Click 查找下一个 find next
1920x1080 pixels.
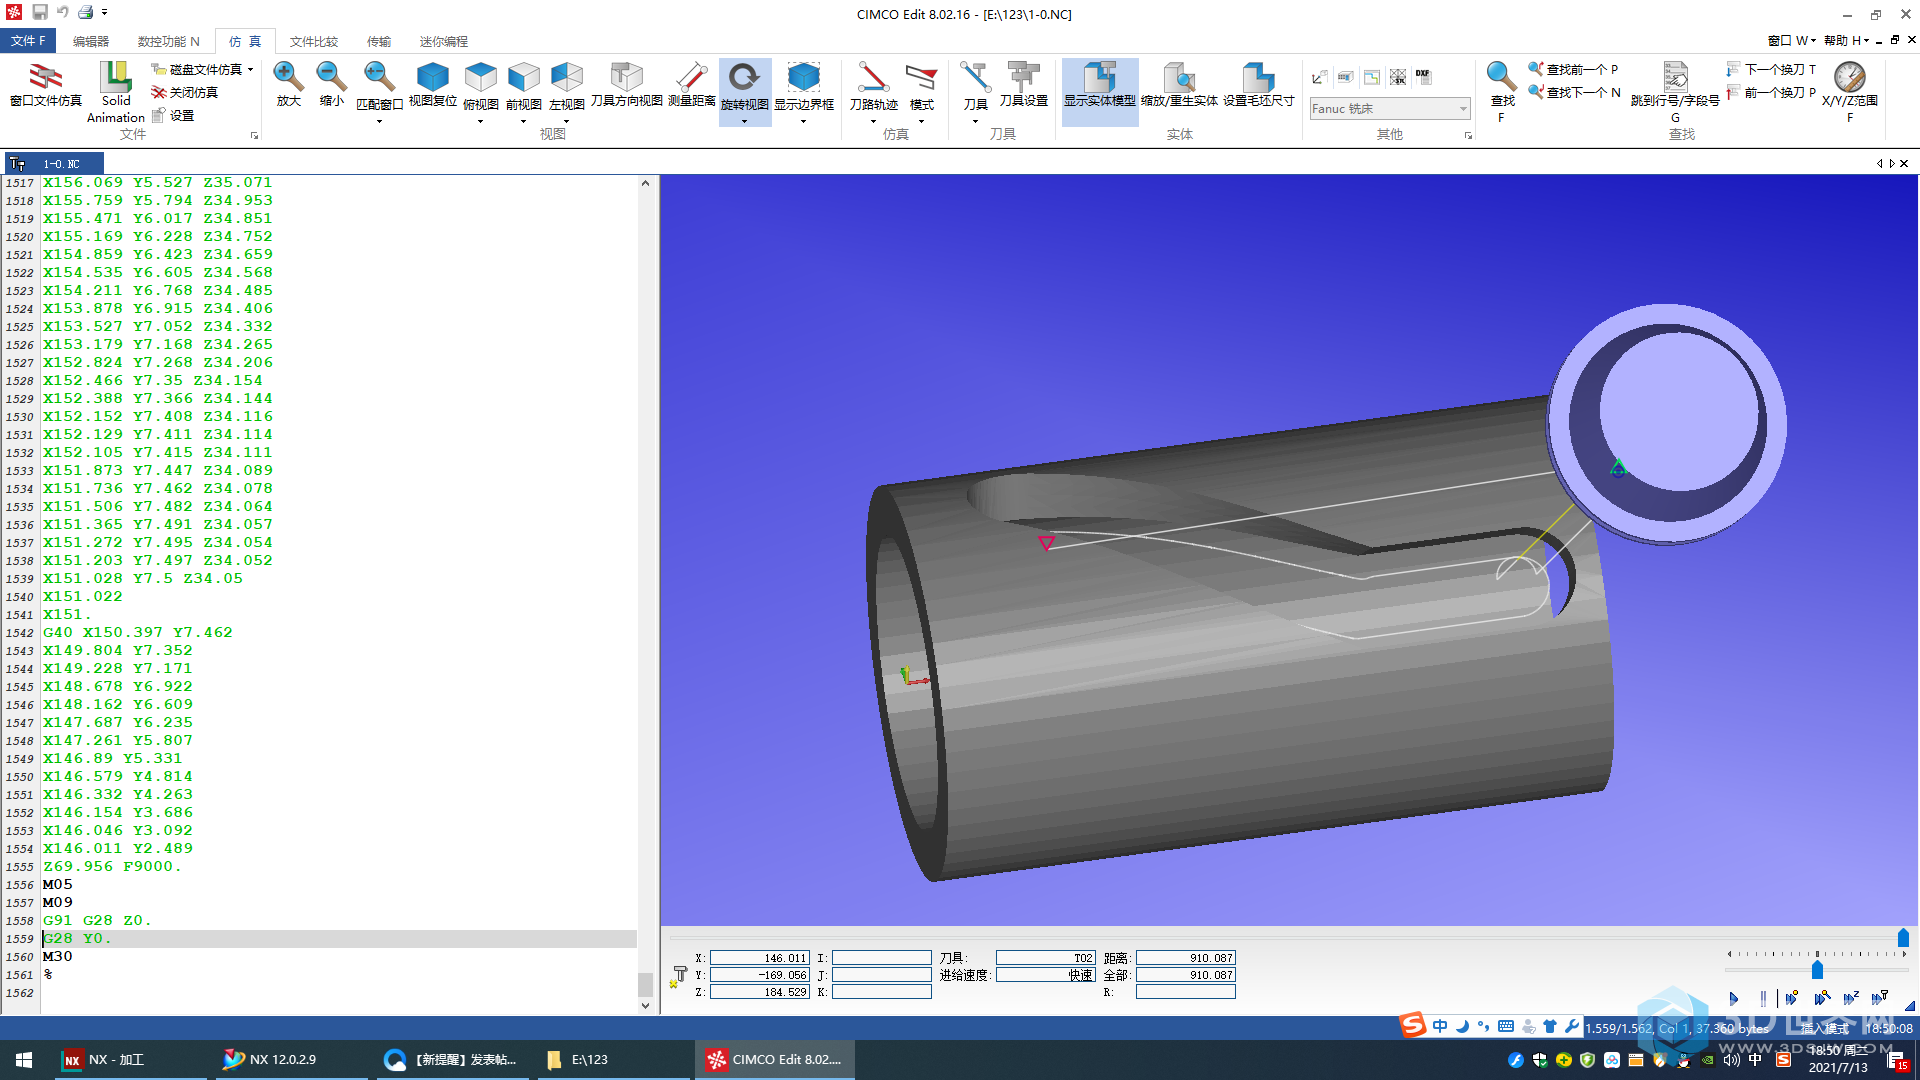click(1574, 92)
